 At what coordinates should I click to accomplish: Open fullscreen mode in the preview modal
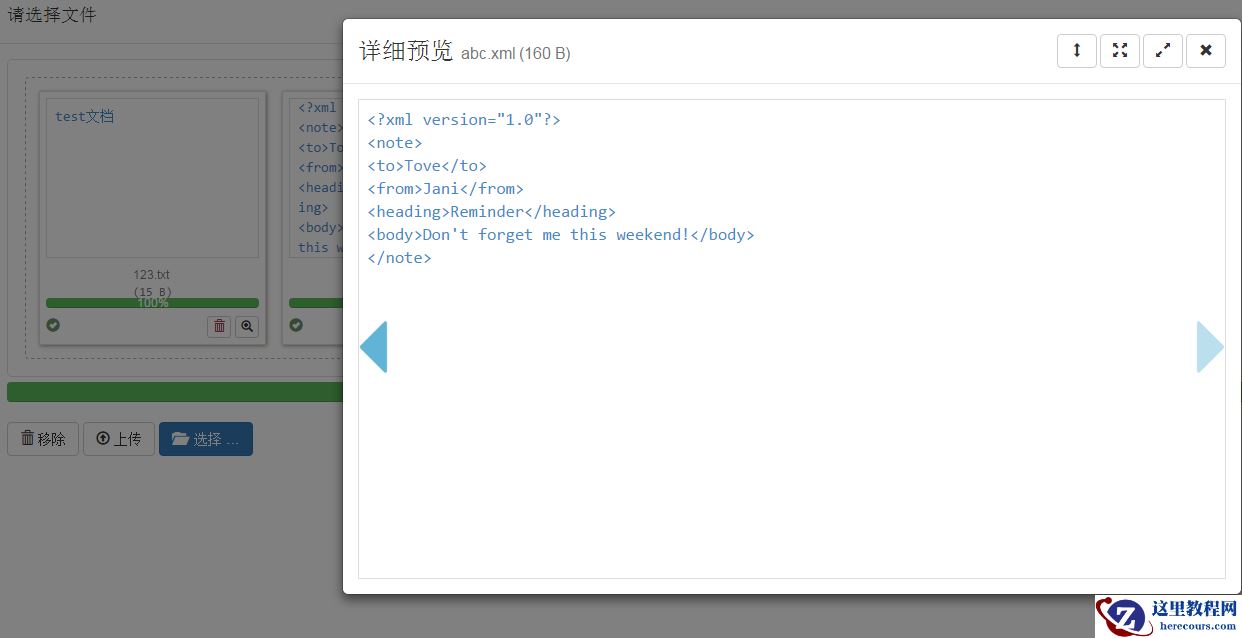tap(1119, 50)
